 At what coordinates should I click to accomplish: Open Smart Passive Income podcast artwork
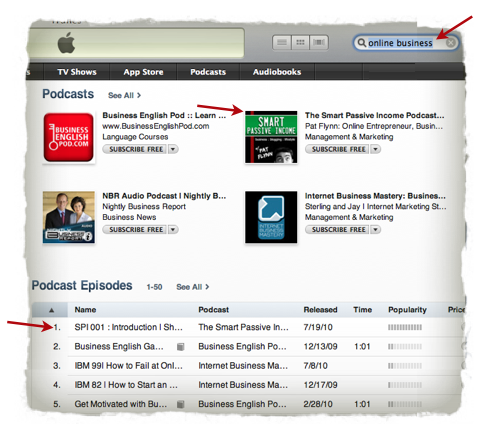[x=271, y=137]
